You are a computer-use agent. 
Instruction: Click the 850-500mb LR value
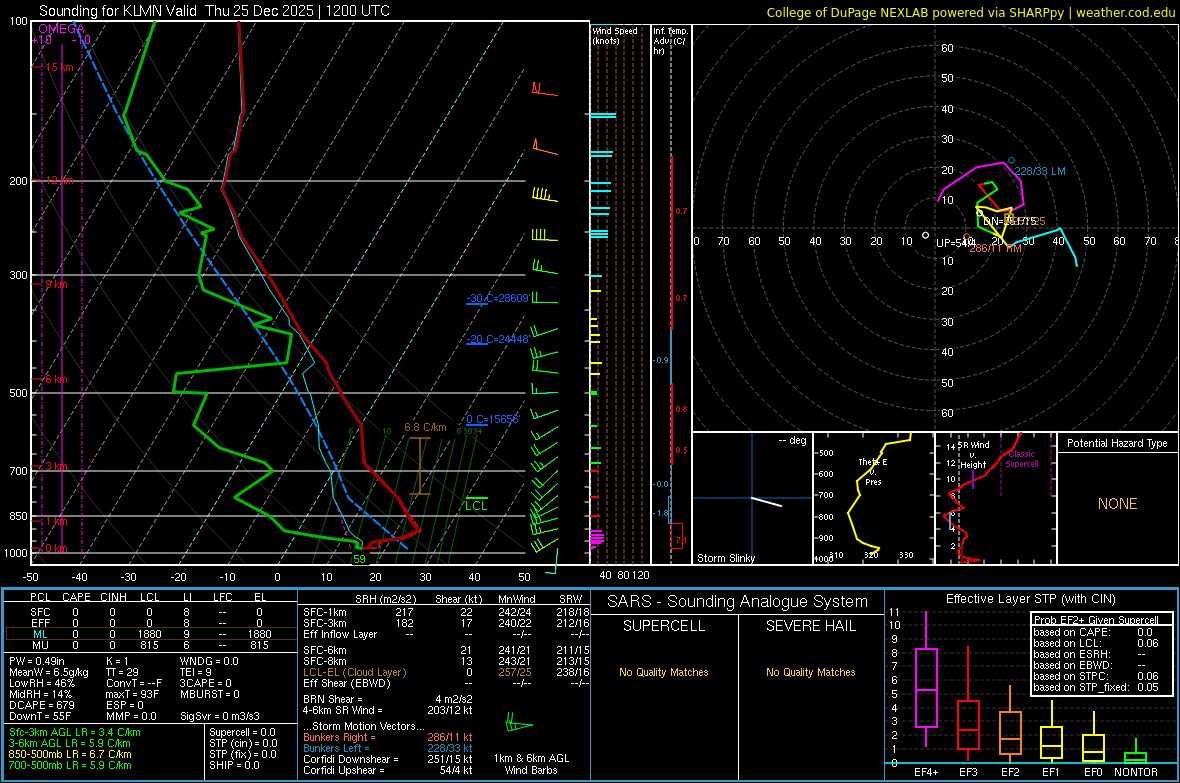[x=70, y=754]
